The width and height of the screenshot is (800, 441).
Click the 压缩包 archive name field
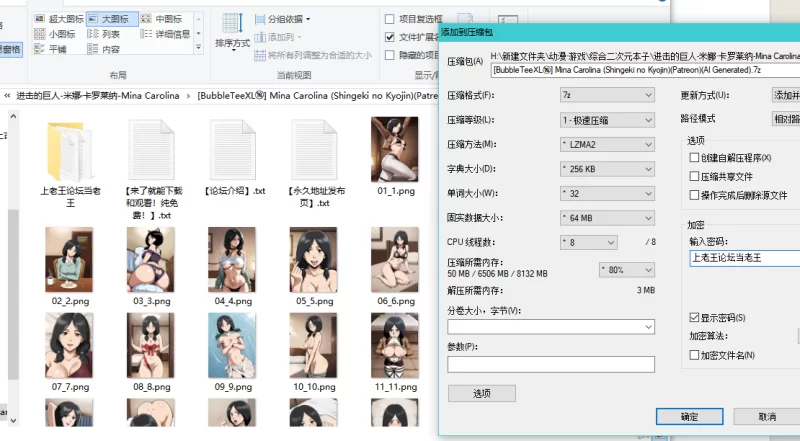pos(645,70)
